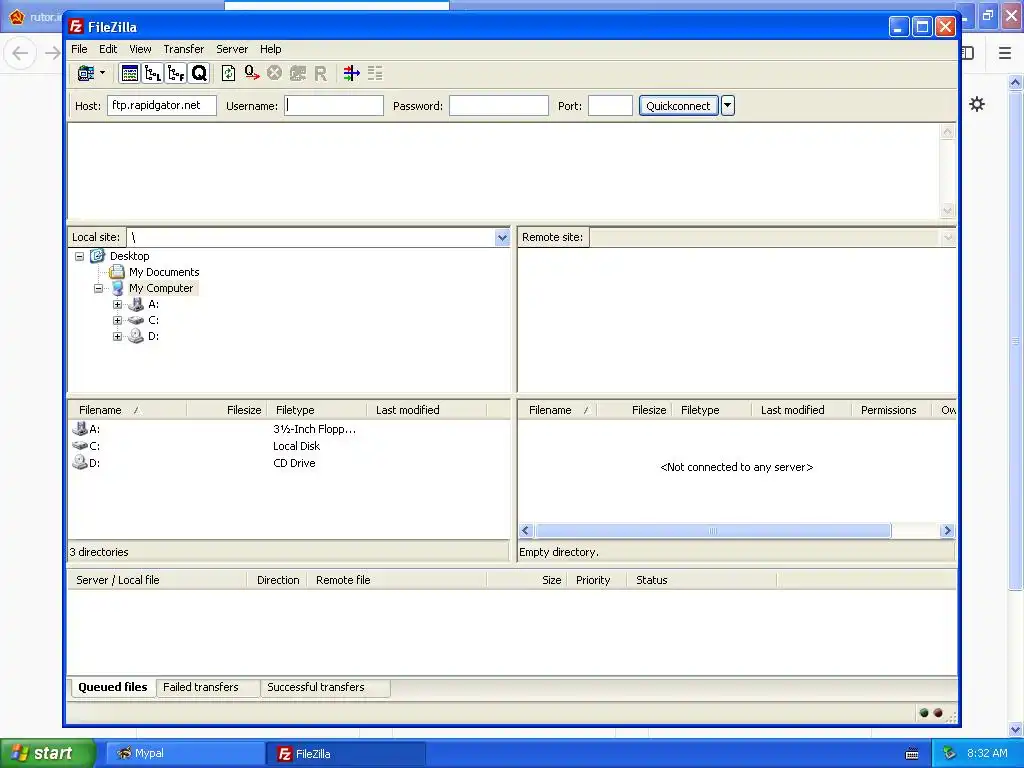Select C: Local Disk row in file list
The height and width of the screenshot is (768, 1024).
point(289,446)
